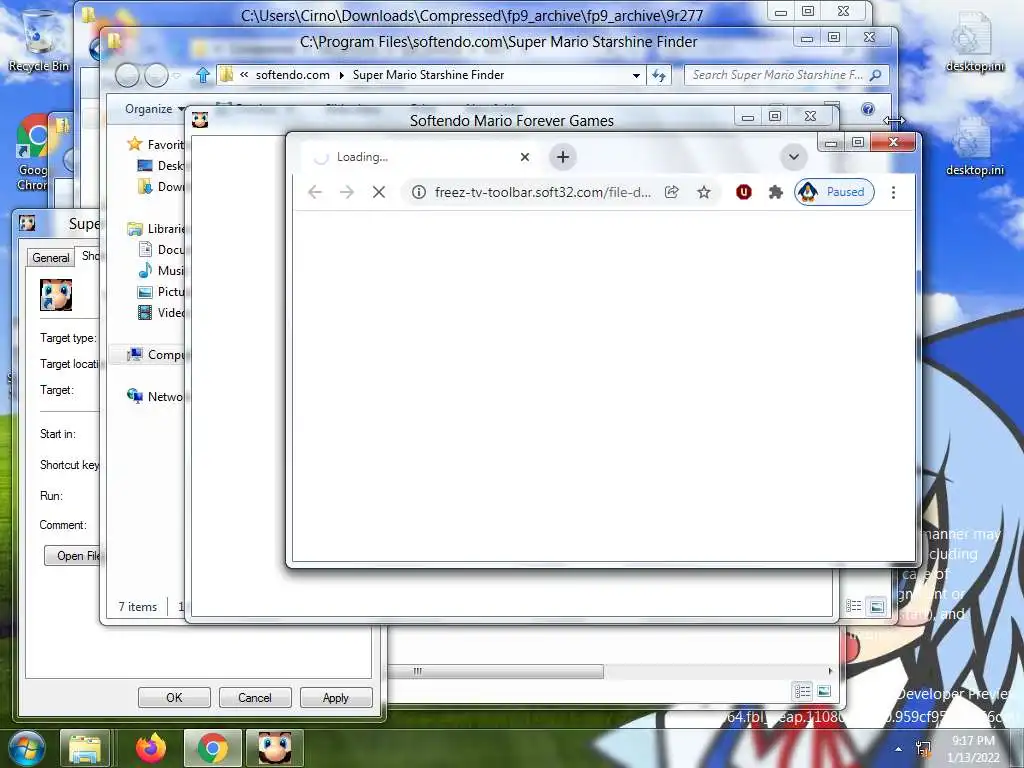Switch to large icons view in Explorer

point(876,606)
